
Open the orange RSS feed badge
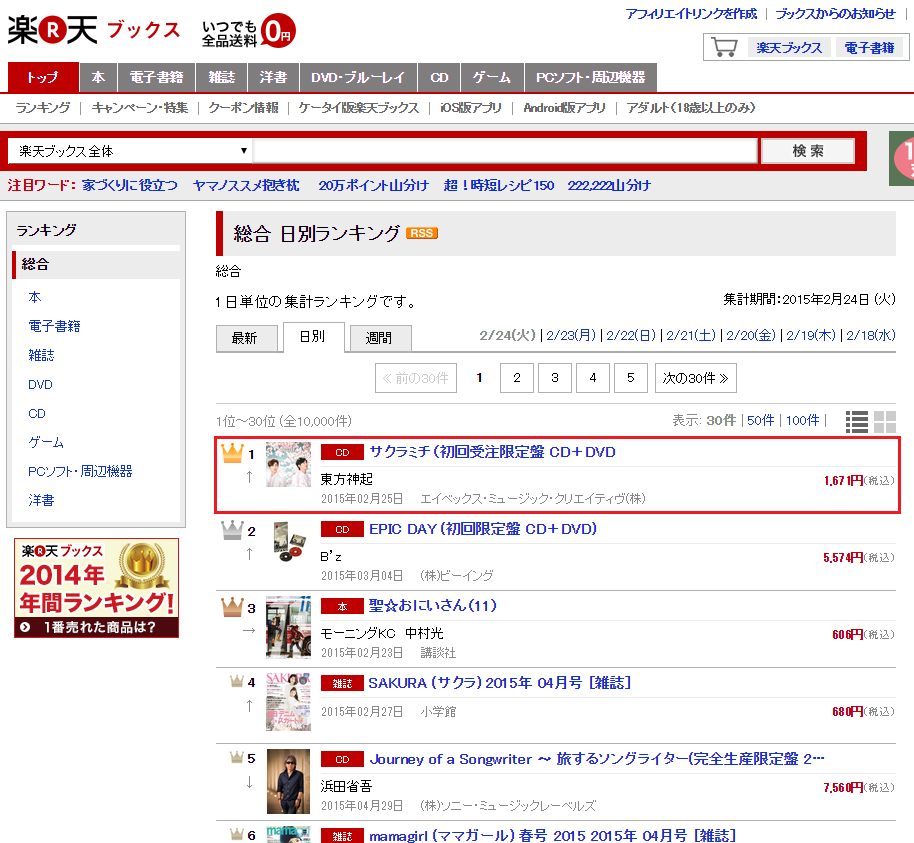tap(421, 233)
